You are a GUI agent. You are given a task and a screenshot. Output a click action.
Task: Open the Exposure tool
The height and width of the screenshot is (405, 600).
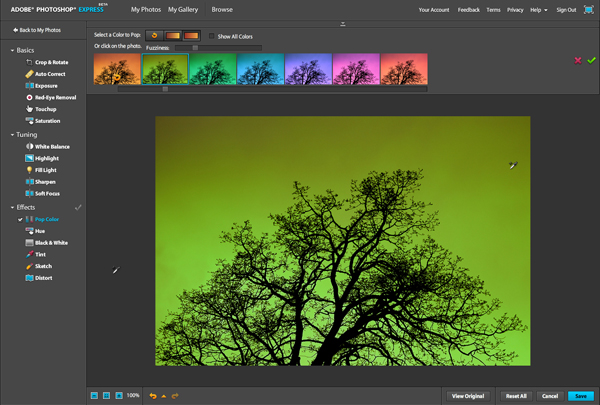tap(41, 86)
